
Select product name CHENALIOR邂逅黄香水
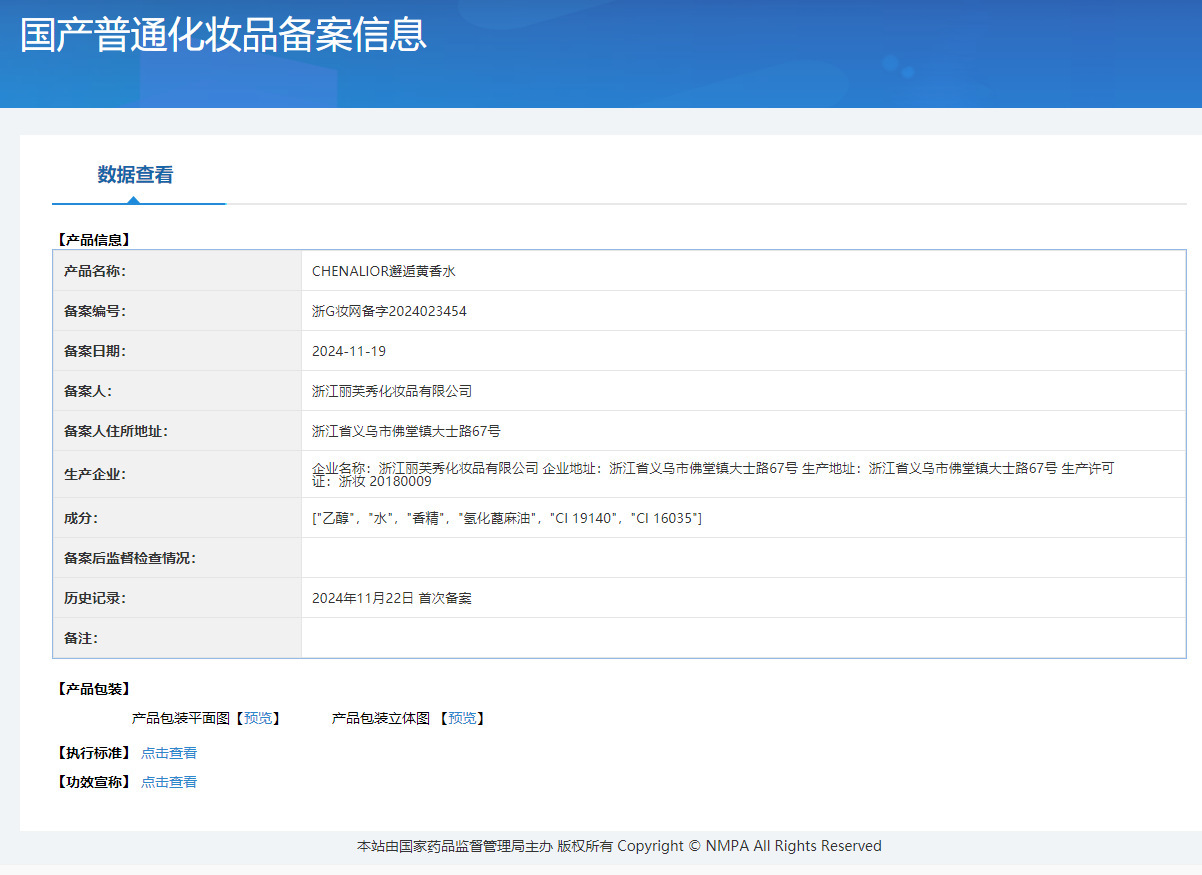point(383,271)
